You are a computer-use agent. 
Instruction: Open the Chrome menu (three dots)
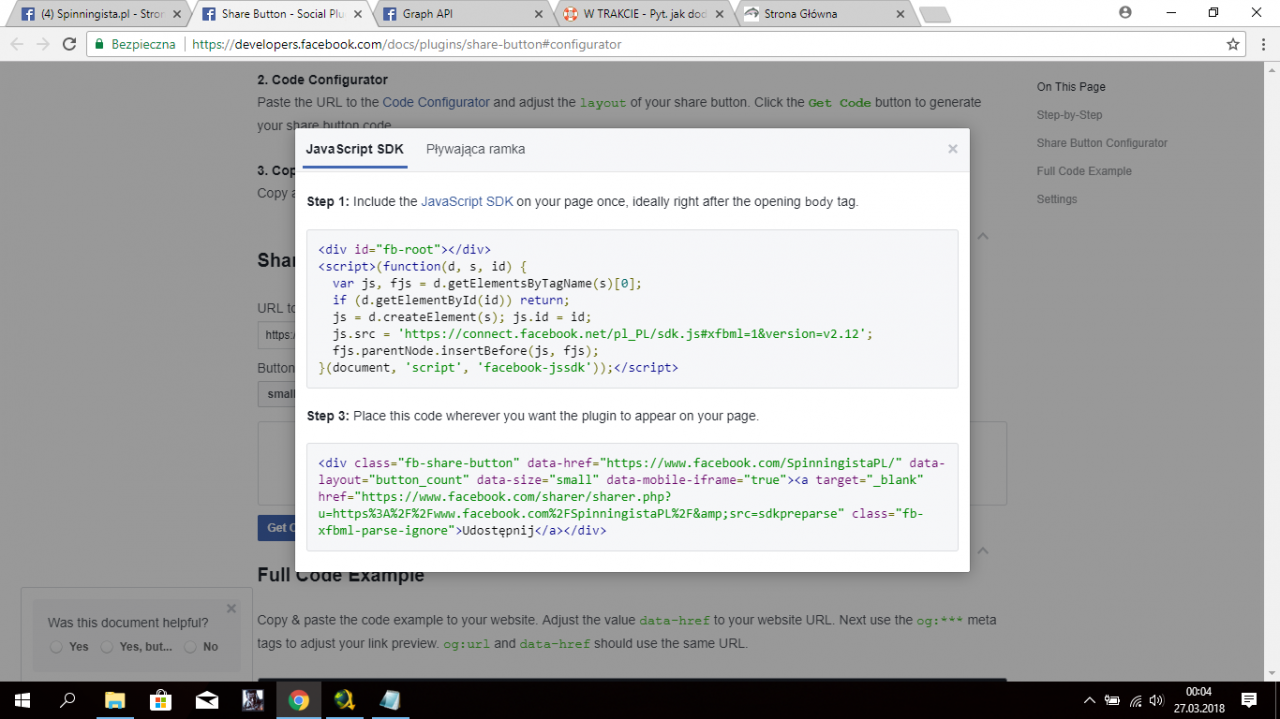[x=1262, y=44]
